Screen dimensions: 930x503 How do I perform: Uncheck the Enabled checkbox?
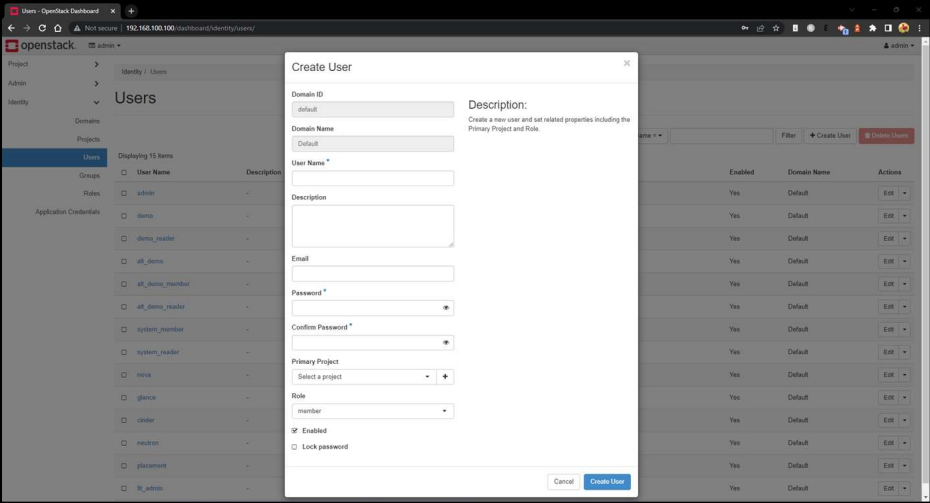tap(294, 430)
